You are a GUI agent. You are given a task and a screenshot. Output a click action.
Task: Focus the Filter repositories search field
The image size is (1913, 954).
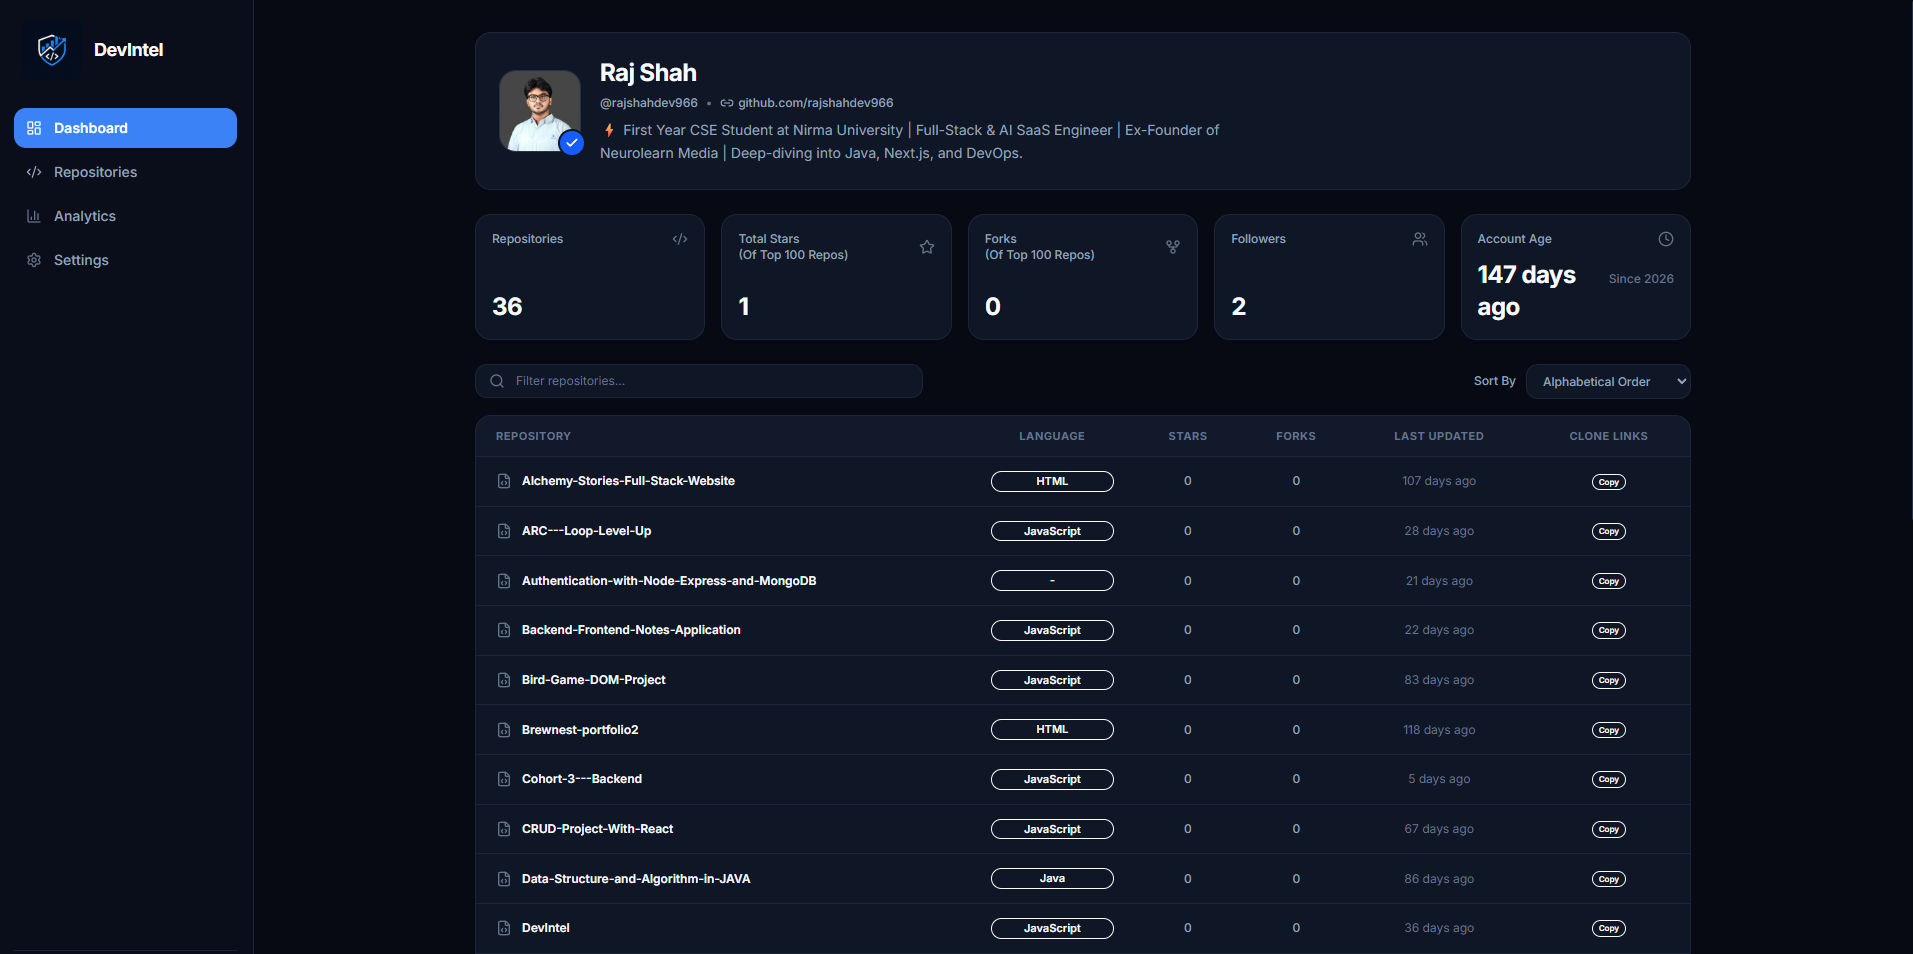coord(699,381)
